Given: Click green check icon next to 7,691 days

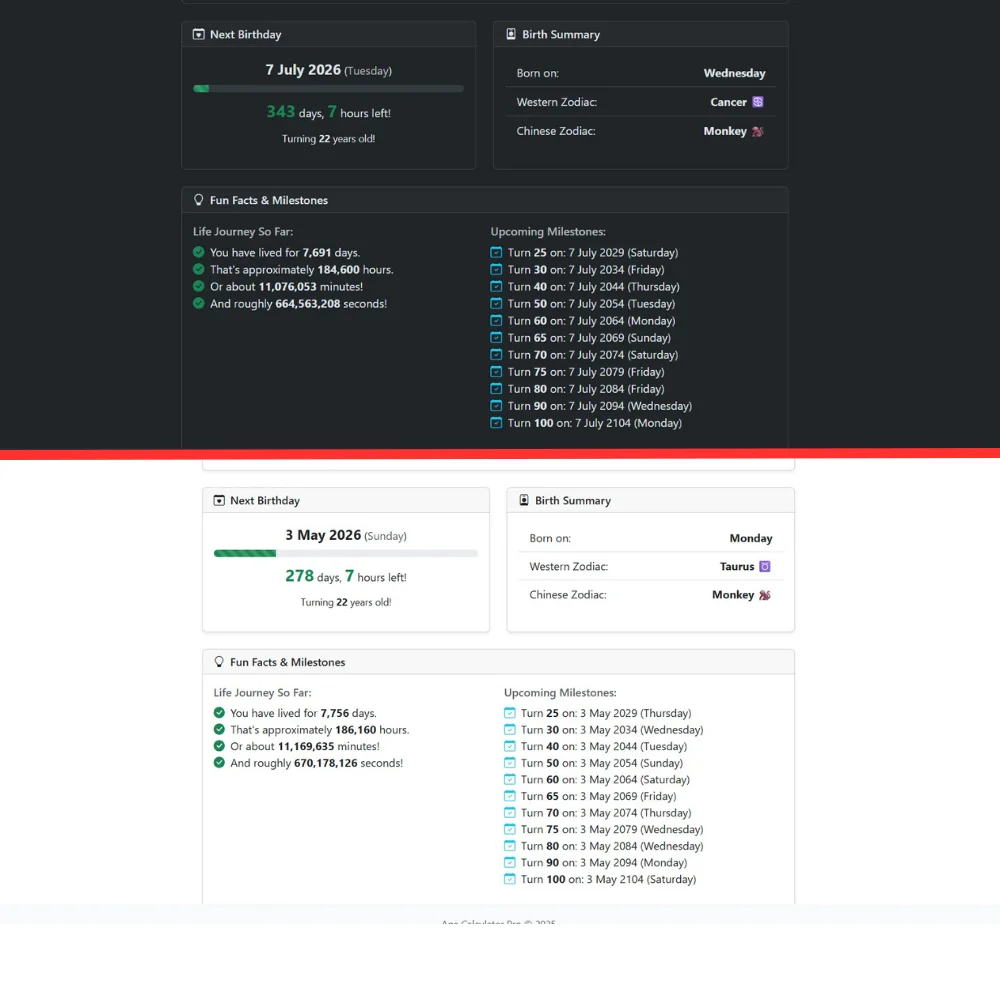Looking at the screenshot, I should [198, 252].
